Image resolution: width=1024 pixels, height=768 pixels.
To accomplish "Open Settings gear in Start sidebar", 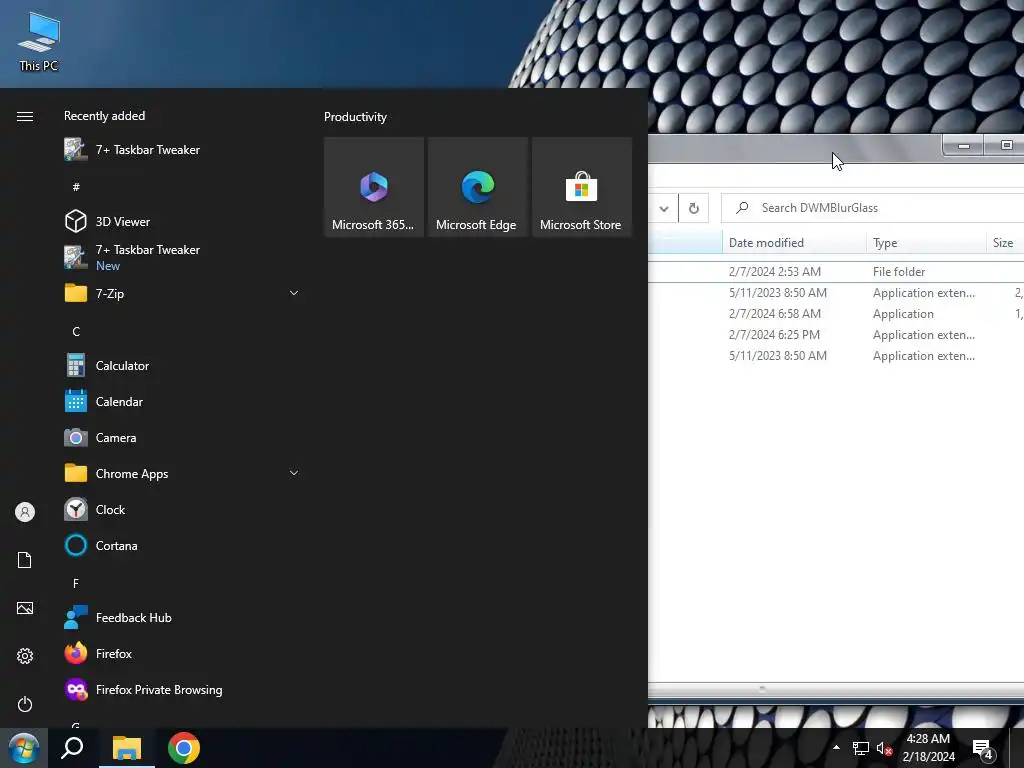I will click(25, 656).
